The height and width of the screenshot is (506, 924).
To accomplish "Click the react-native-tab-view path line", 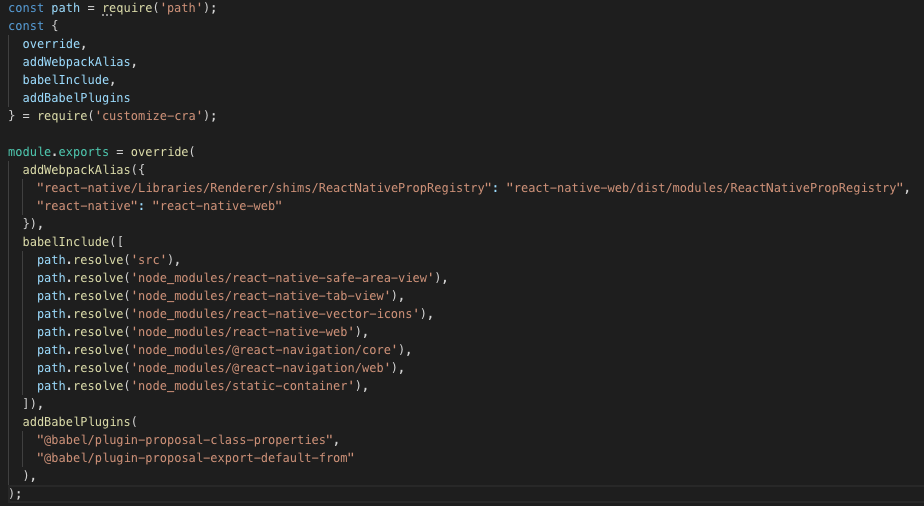I will tap(221, 296).
